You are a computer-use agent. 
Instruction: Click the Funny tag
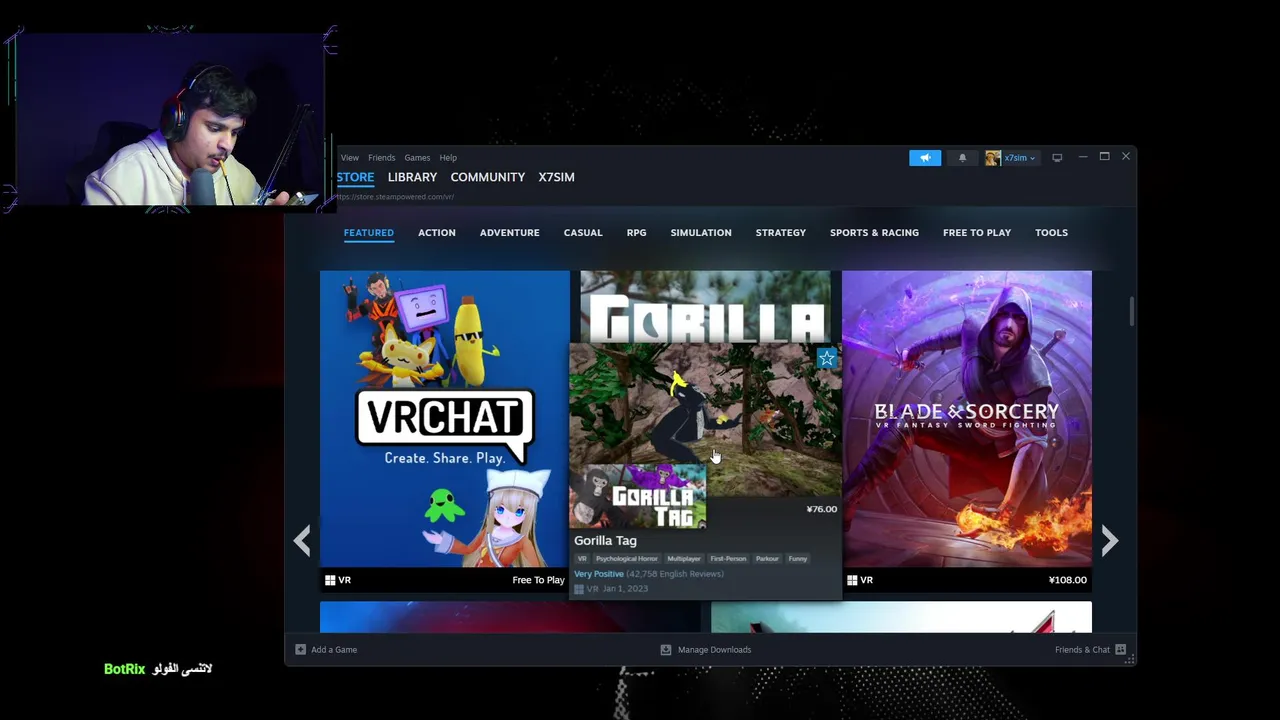pos(797,559)
